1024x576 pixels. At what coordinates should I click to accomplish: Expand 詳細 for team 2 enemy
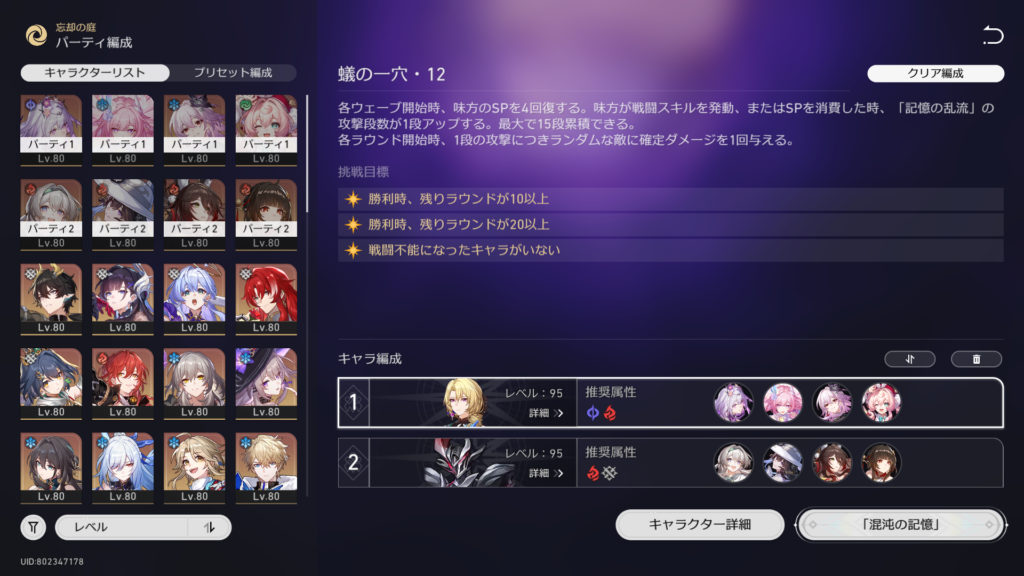click(546, 473)
